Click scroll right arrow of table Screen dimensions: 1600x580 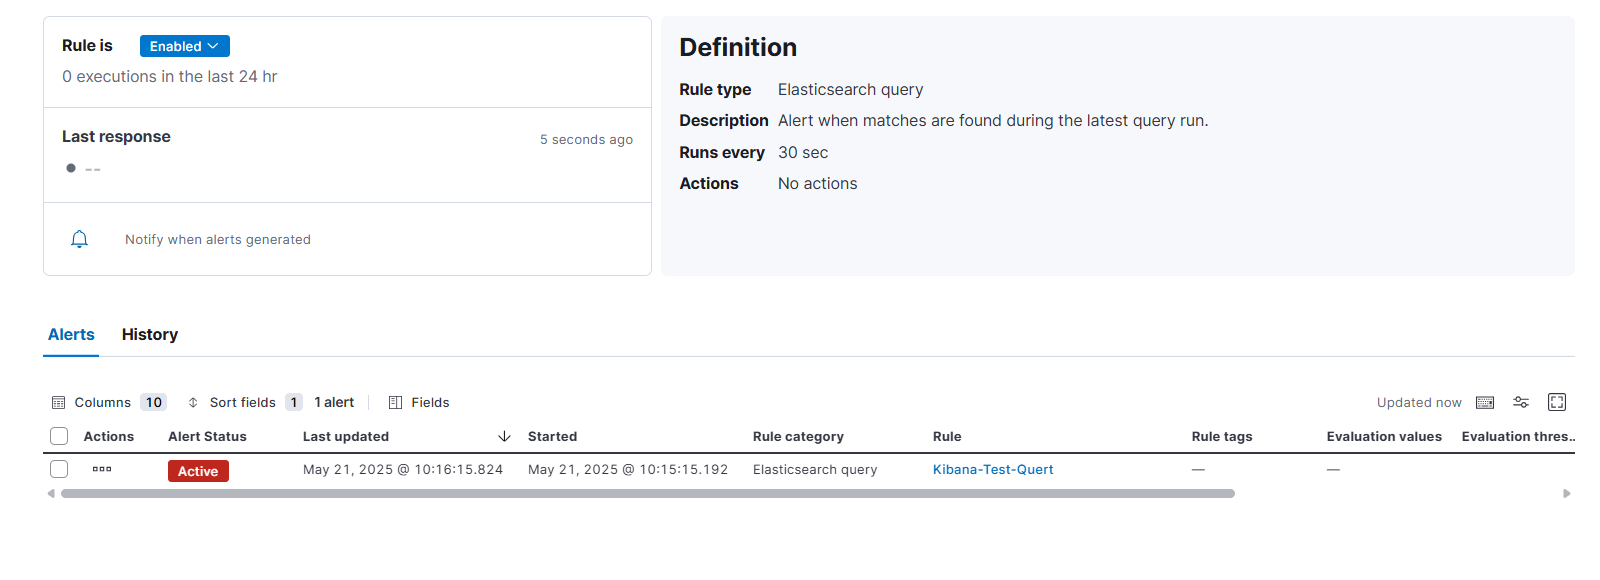[x=1567, y=493]
